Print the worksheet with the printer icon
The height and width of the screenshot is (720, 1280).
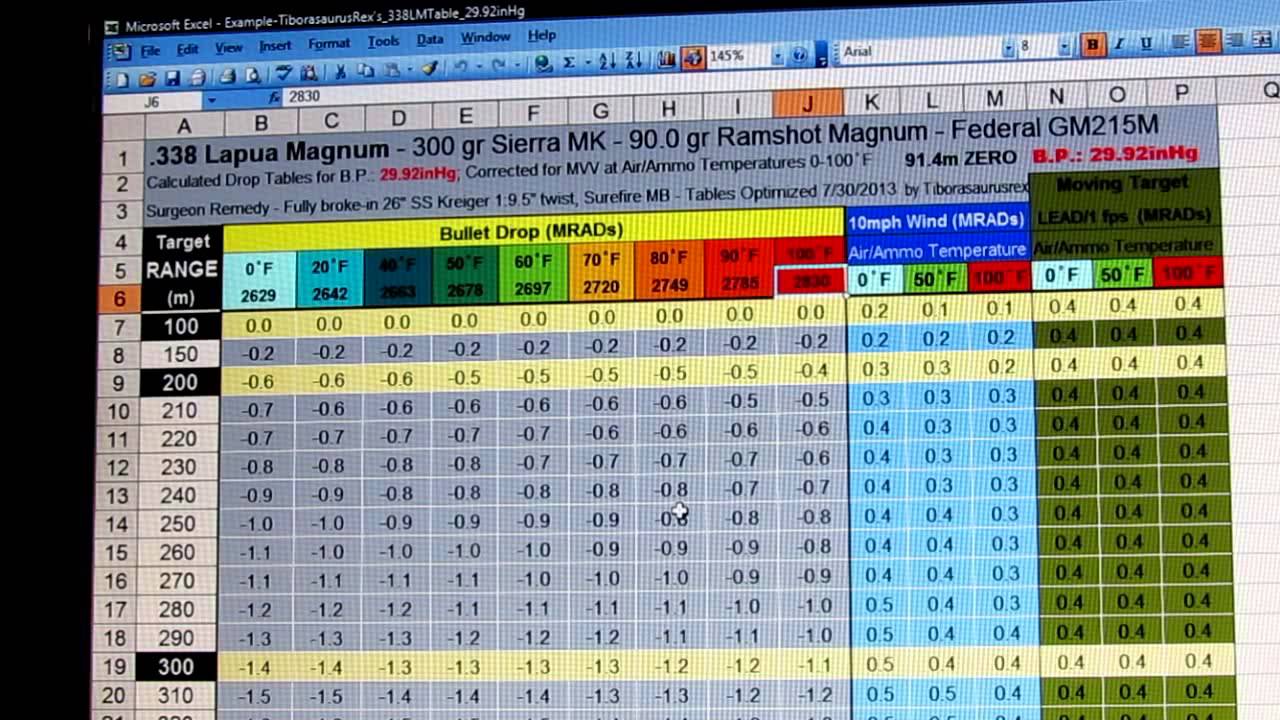[x=227, y=76]
